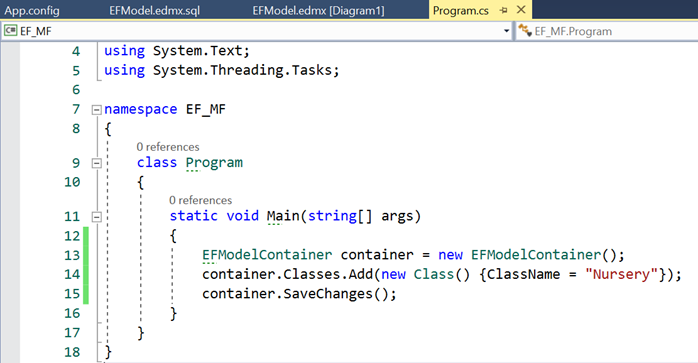Viewport: 698px width, 363px height.
Task: Collapse the Main method block
Action: point(96,217)
